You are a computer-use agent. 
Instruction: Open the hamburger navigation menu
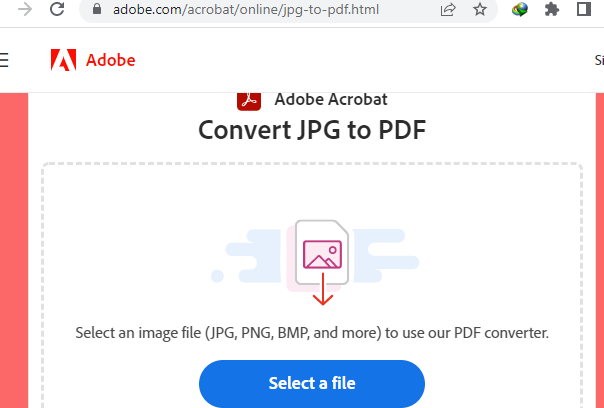pyautogui.click(x=4, y=60)
